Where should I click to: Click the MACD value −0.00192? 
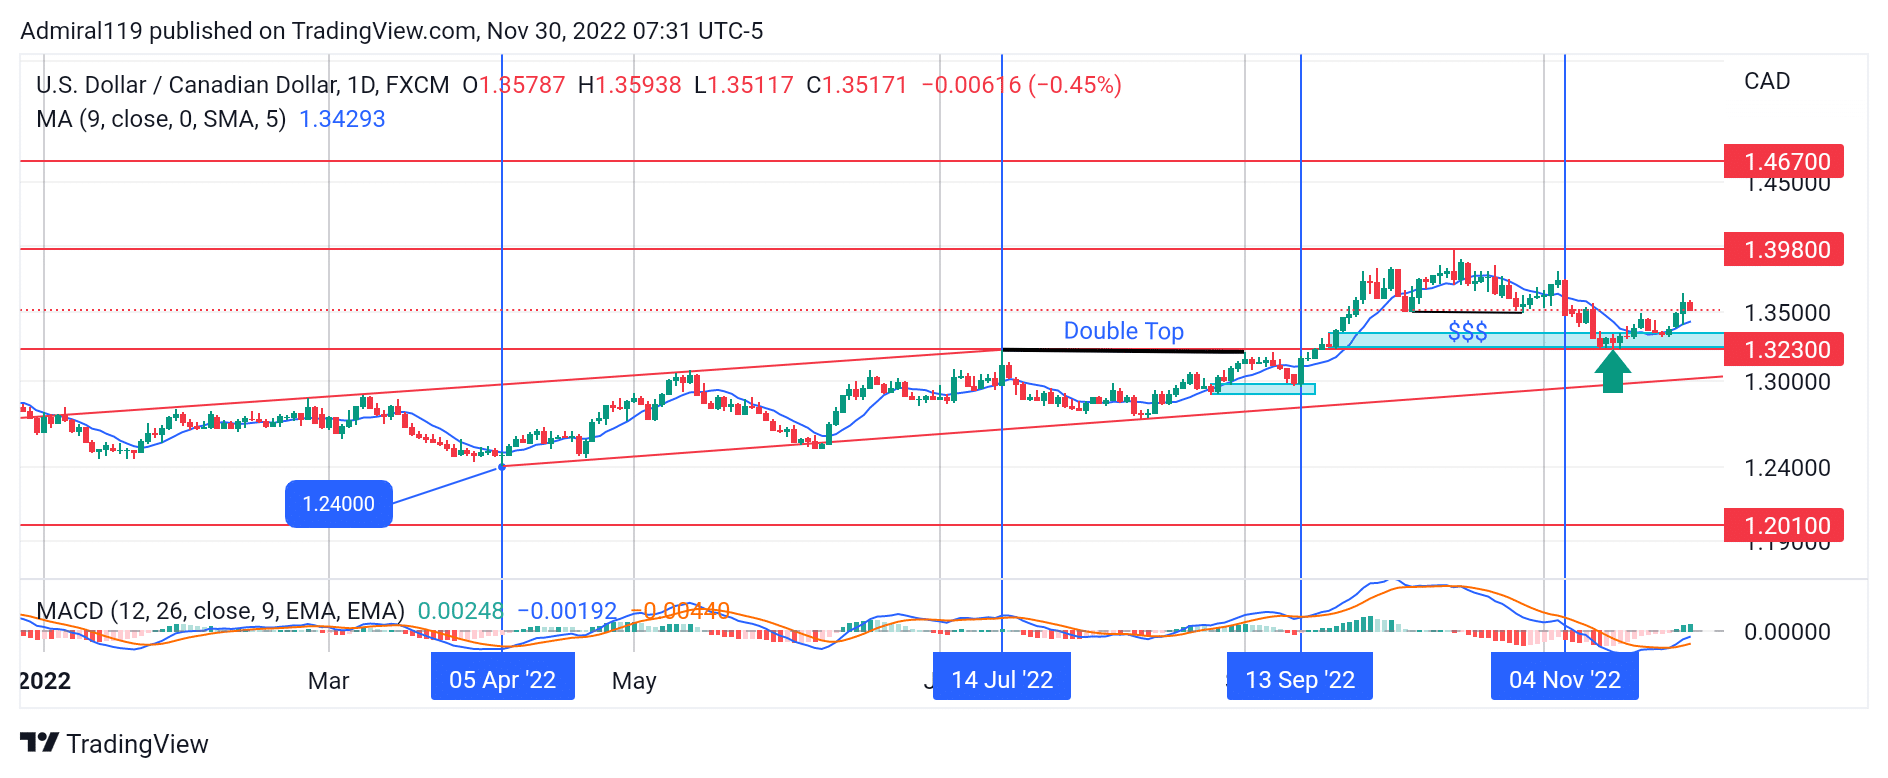point(567,611)
